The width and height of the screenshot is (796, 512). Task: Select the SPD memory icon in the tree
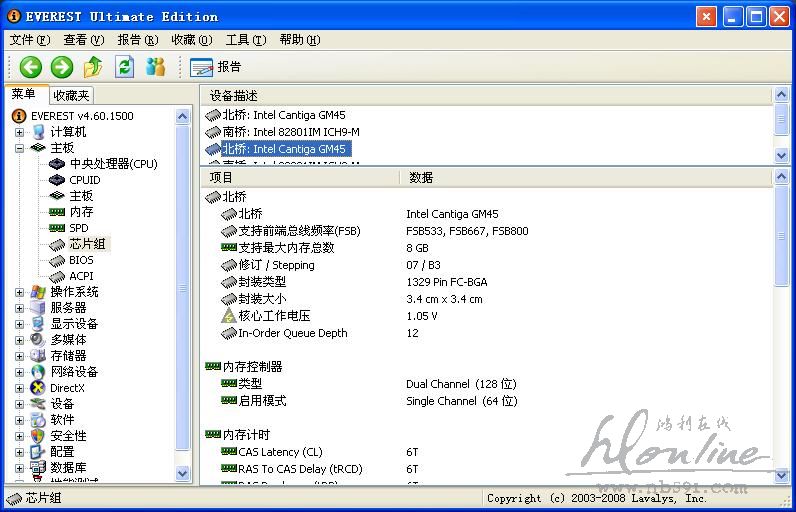pos(57,228)
